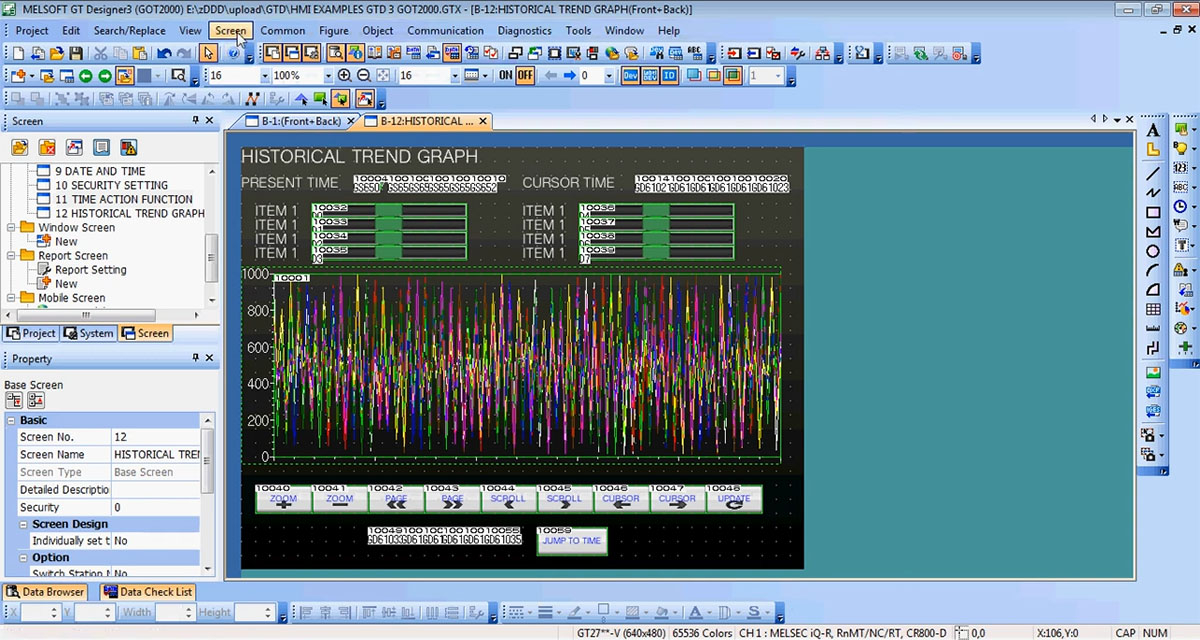Switch to the System panel tab
The height and width of the screenshot is (640, 1200).
coord(89,333)
